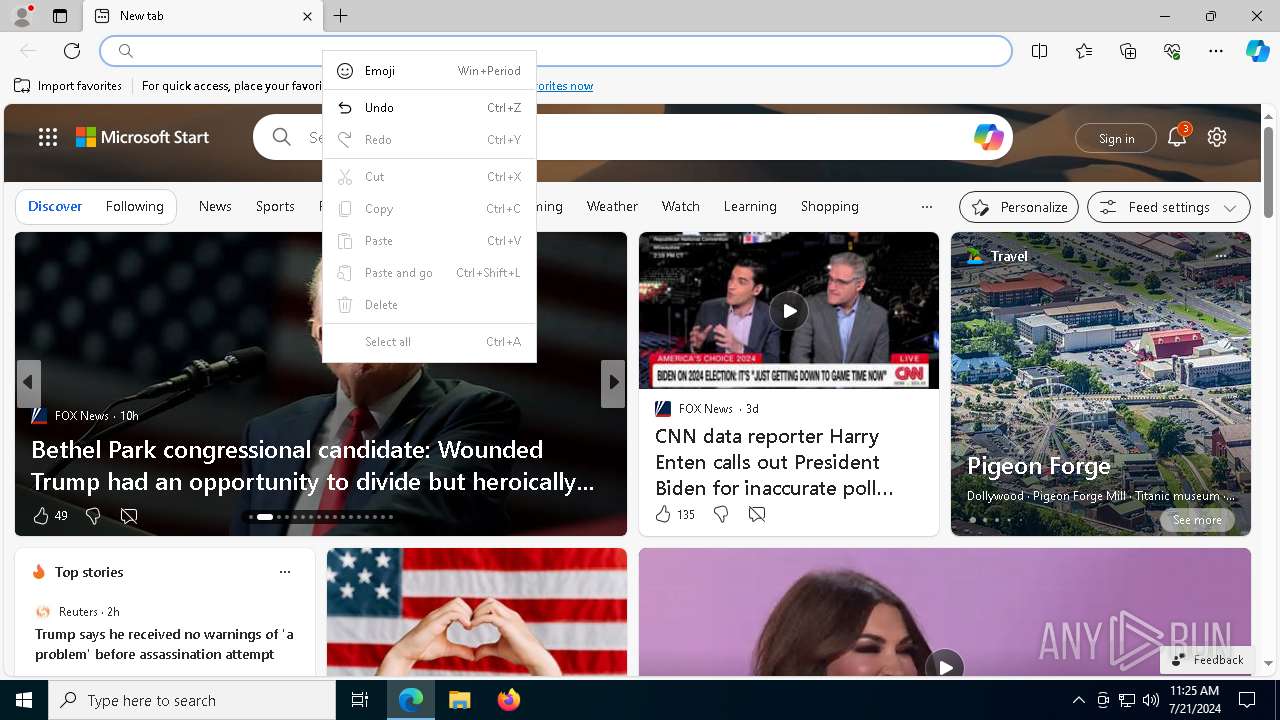Viewport: 1280px width, 720px height.
Task: Open the heart hands flag story thumbnail
Action: (x=477, y=612)
